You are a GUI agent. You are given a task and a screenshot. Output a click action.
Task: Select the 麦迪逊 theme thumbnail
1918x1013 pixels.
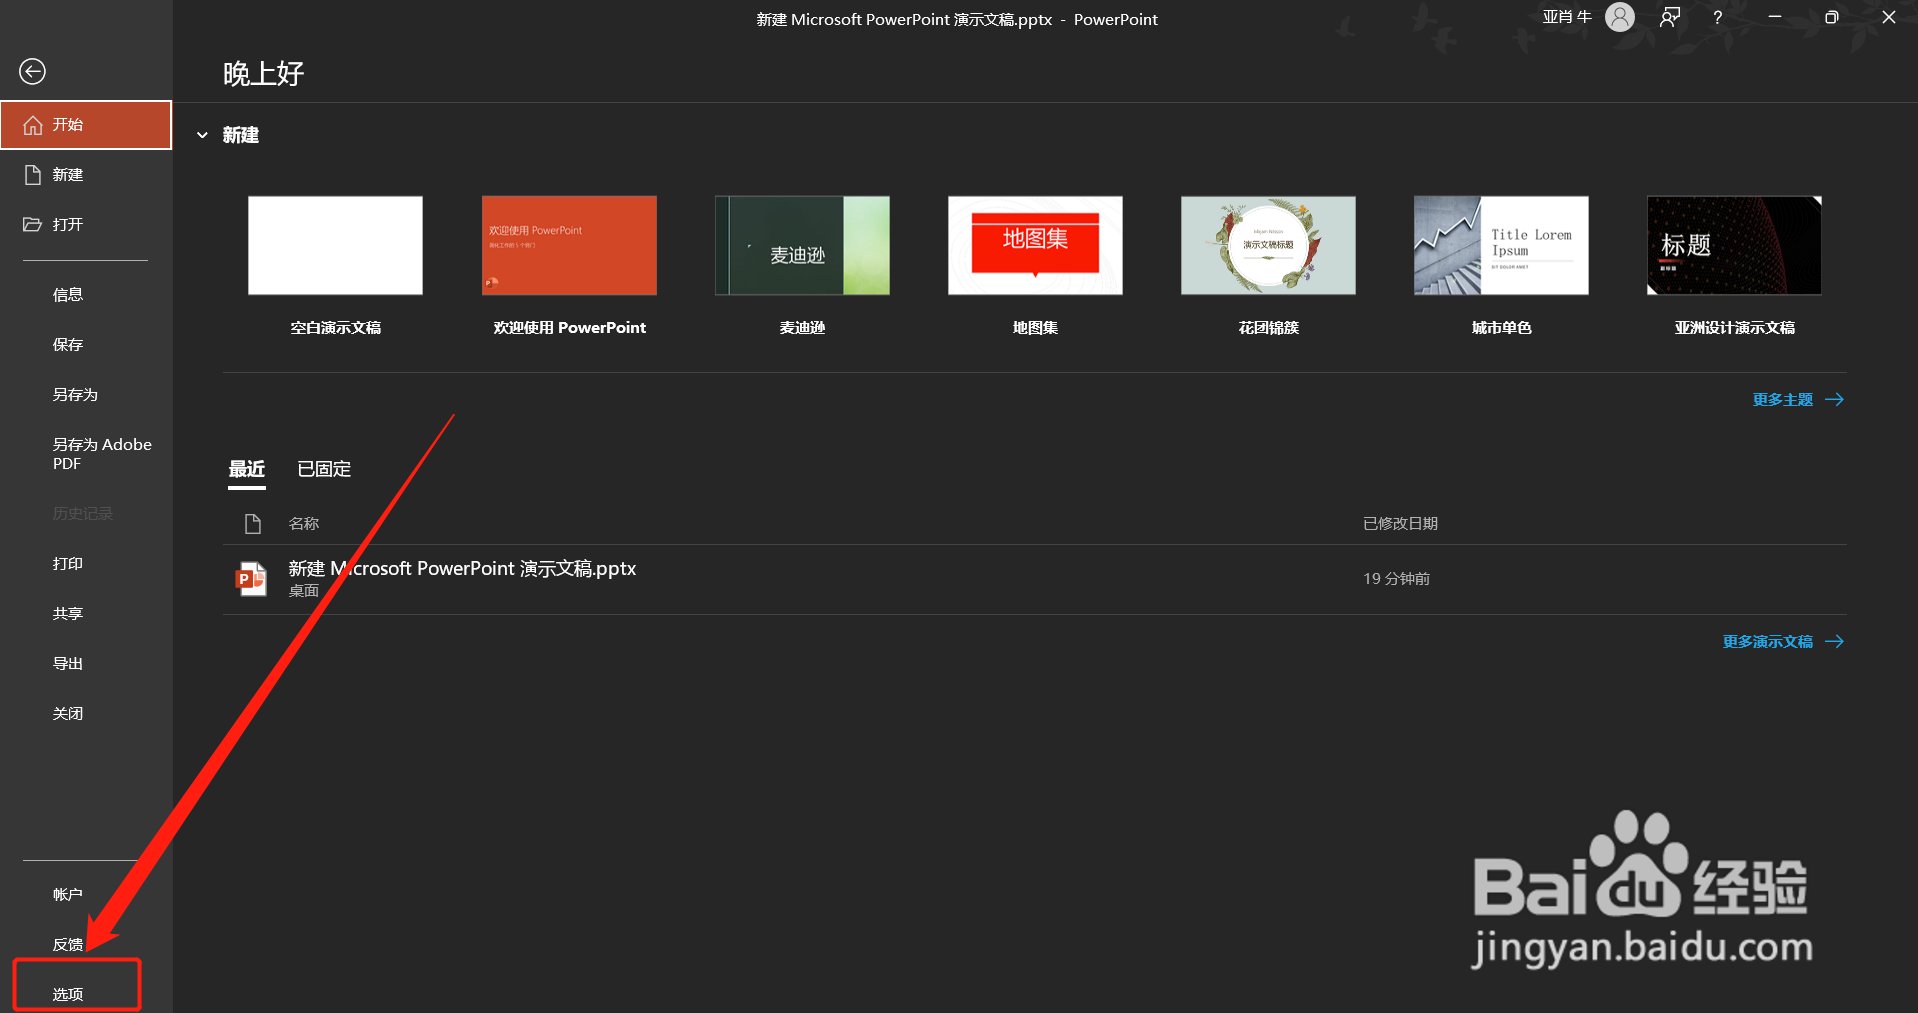[802, 245]
